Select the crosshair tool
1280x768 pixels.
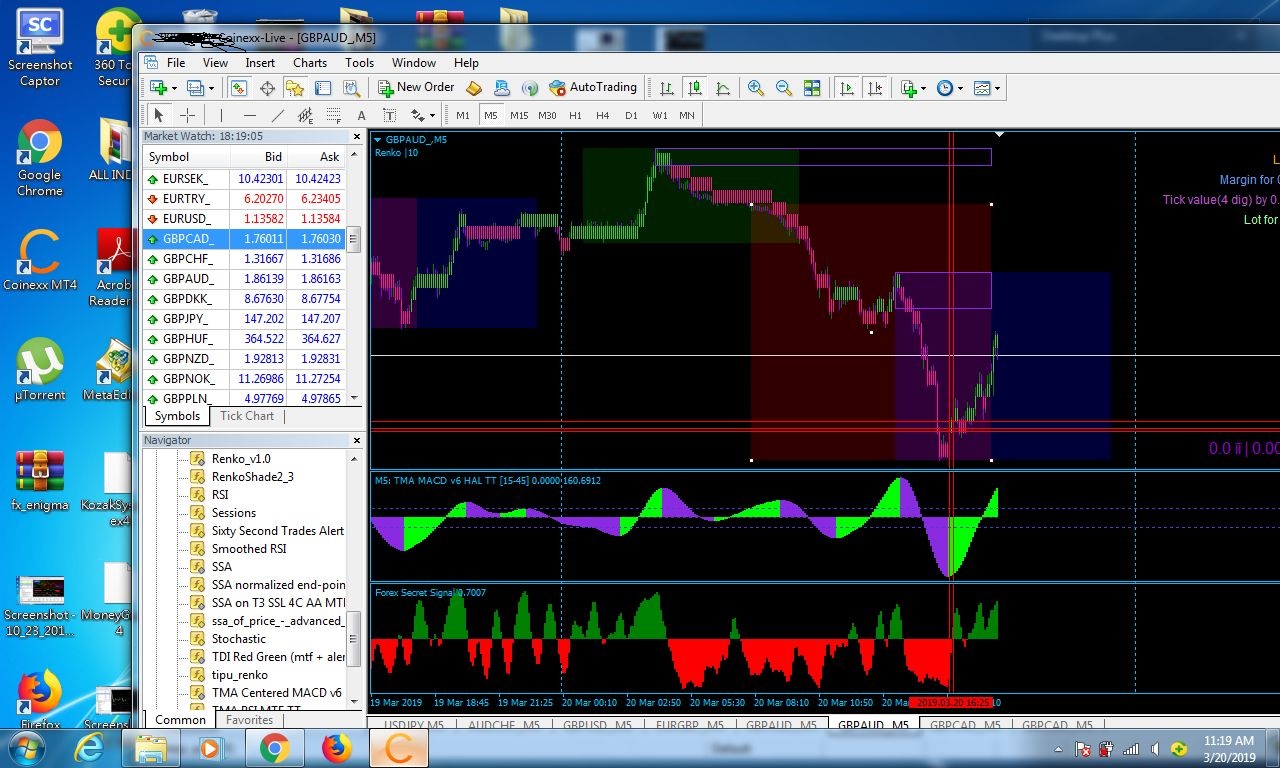point(187,115)
